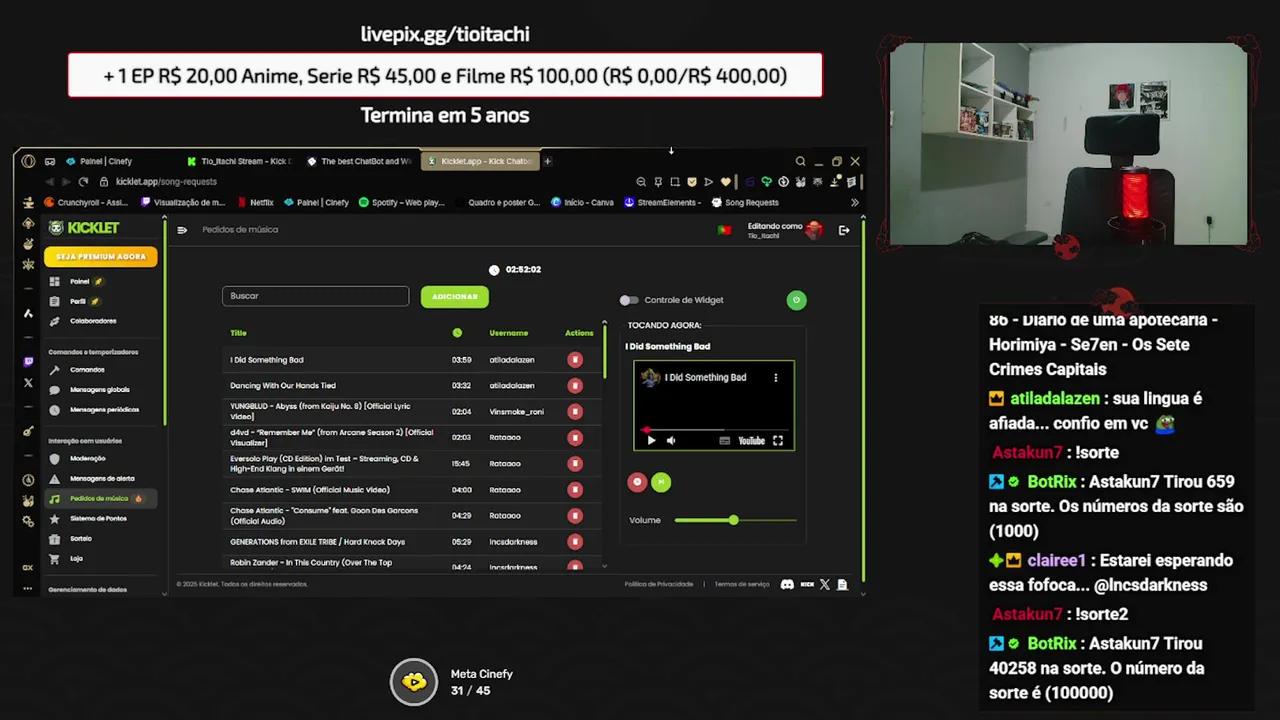Change language via the Portugal flag
The image size is (1280, 720).
click(724, 230)
